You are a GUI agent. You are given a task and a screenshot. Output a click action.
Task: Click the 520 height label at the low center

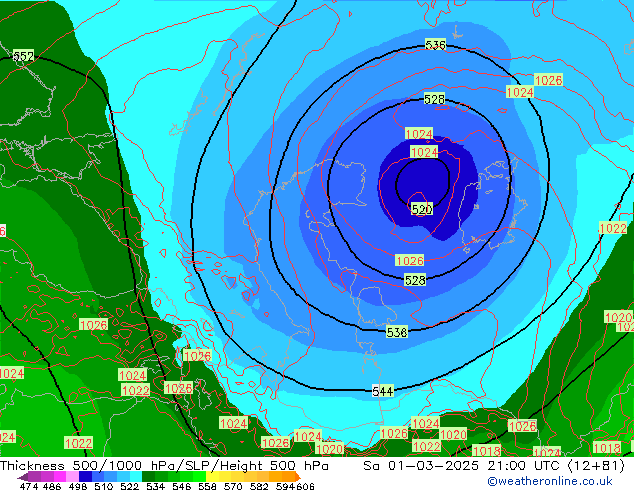click(422, 209)
